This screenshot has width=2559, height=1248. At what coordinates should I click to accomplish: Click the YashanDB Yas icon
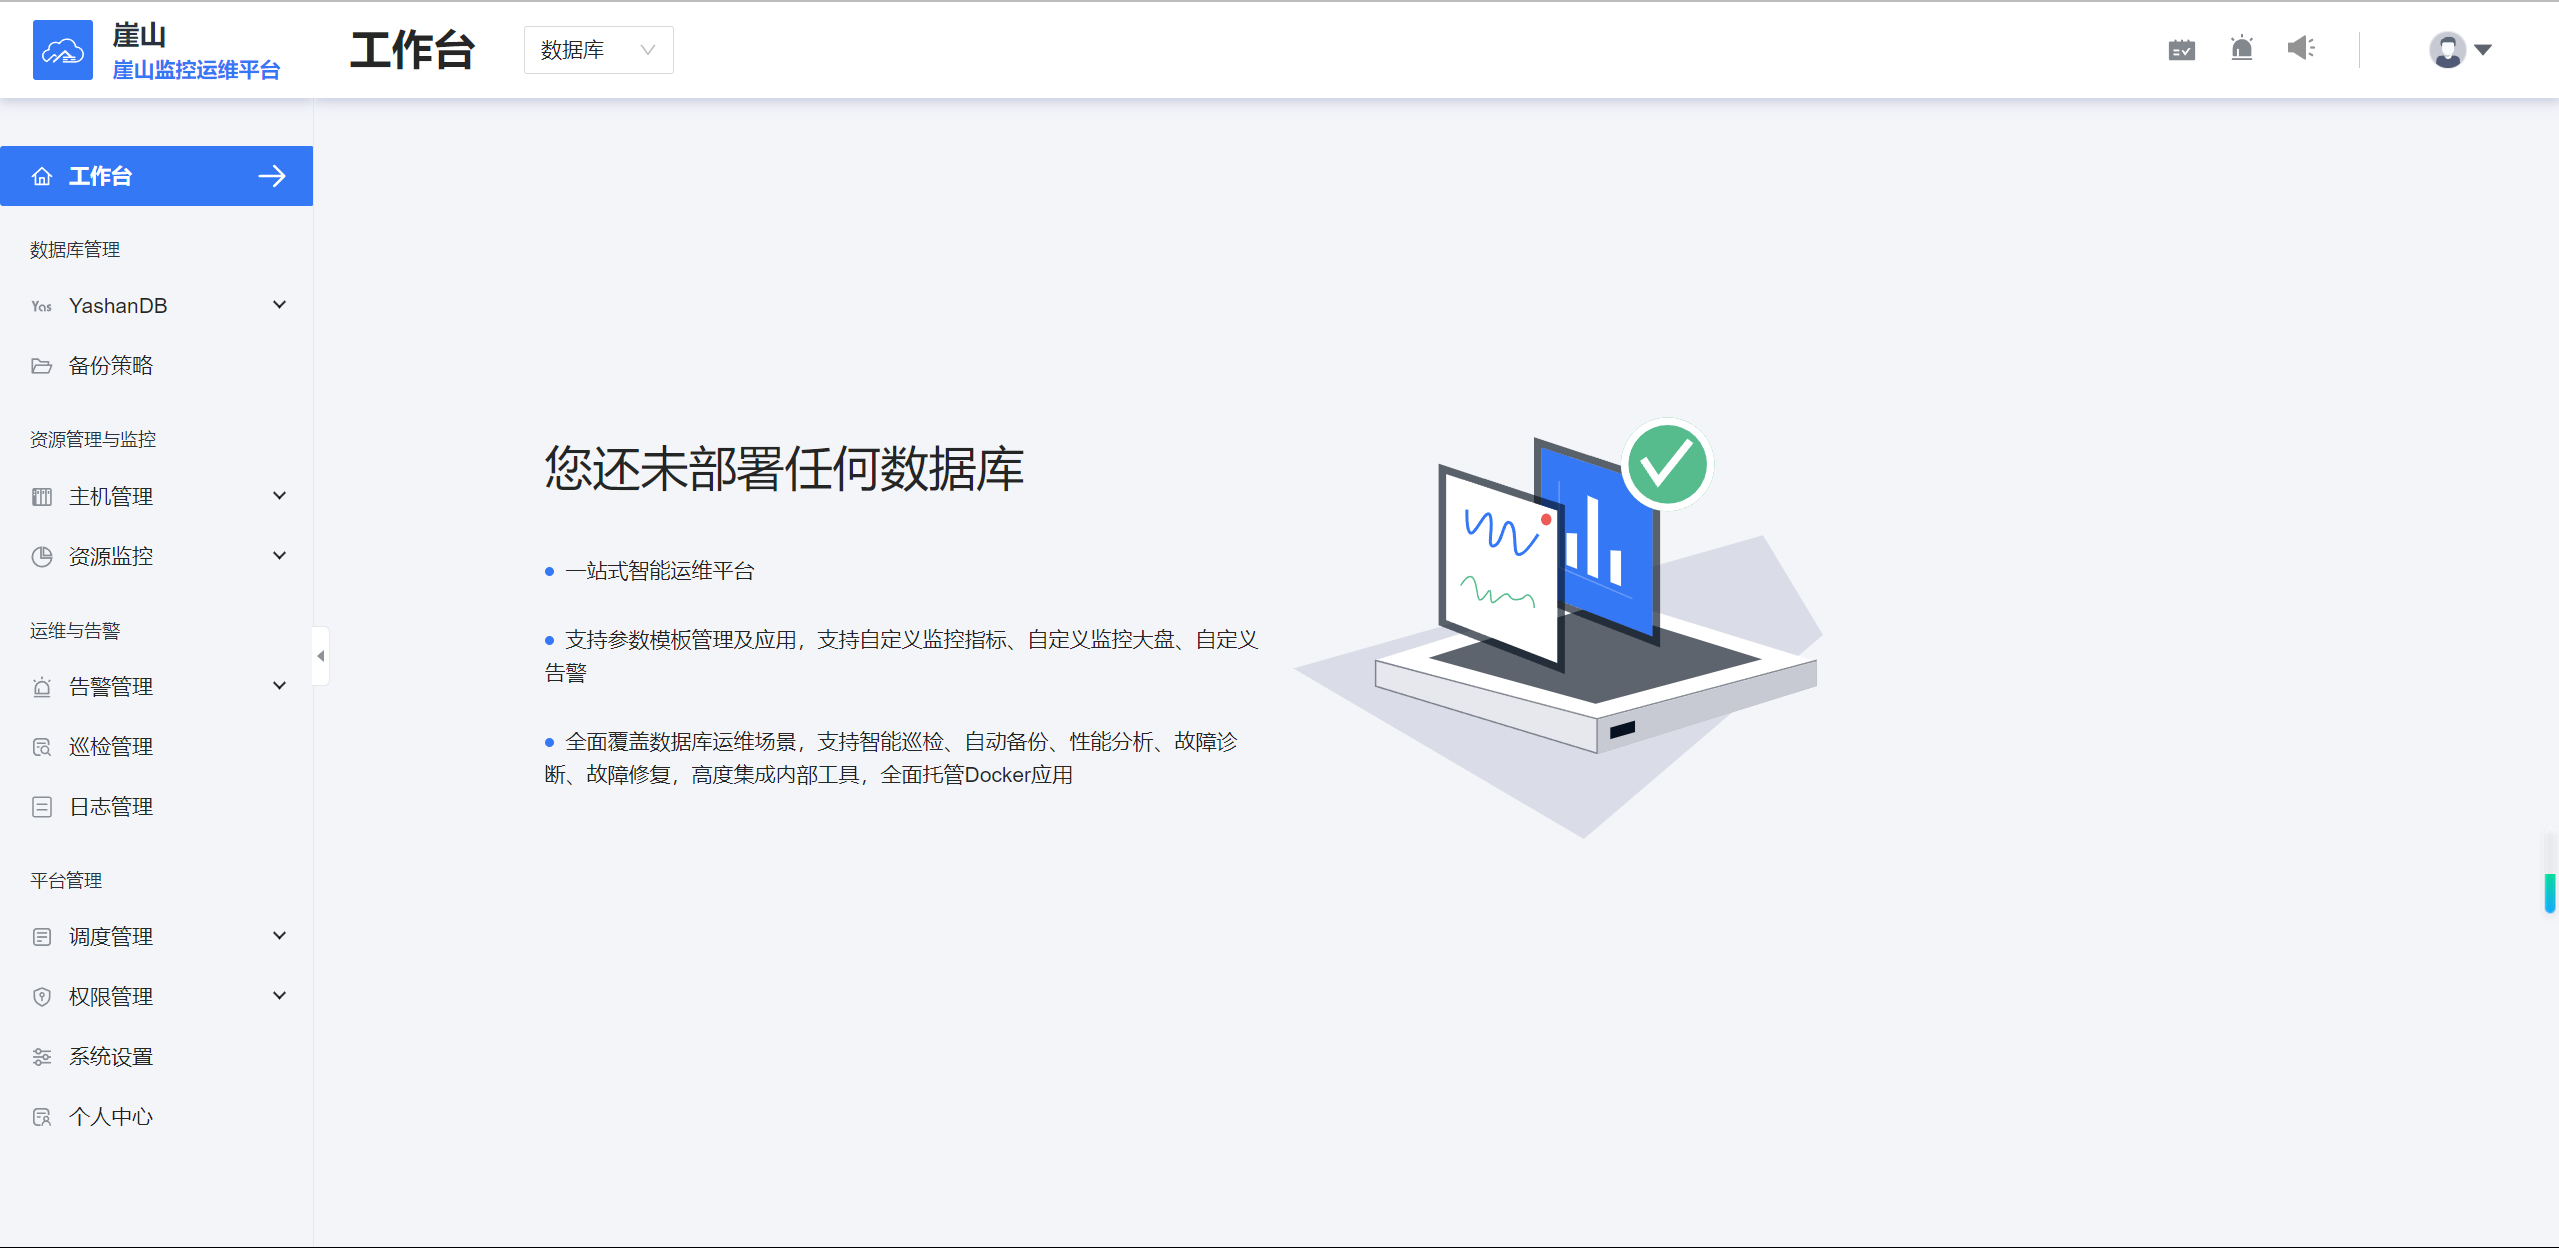coord(42,306)
